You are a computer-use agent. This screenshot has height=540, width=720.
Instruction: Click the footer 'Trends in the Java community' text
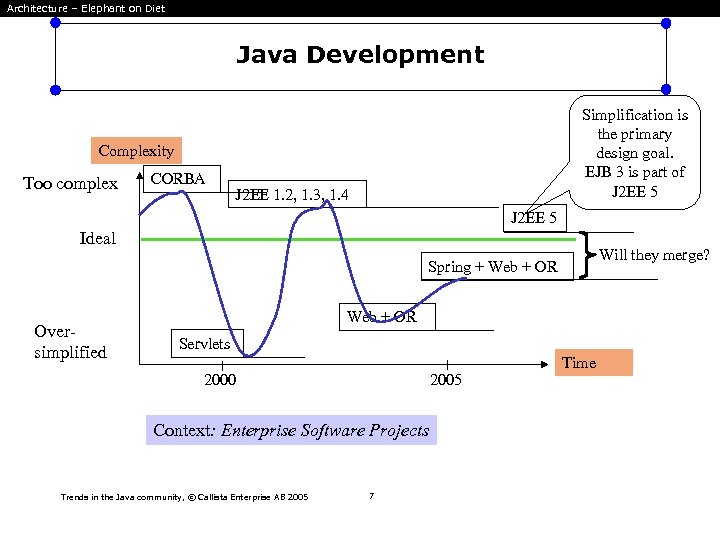[184, 497]
